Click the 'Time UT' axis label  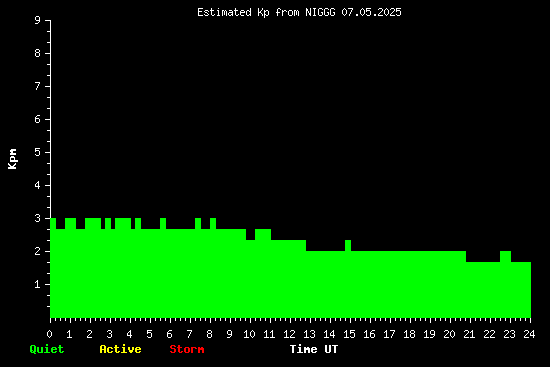tap(314, 349)
